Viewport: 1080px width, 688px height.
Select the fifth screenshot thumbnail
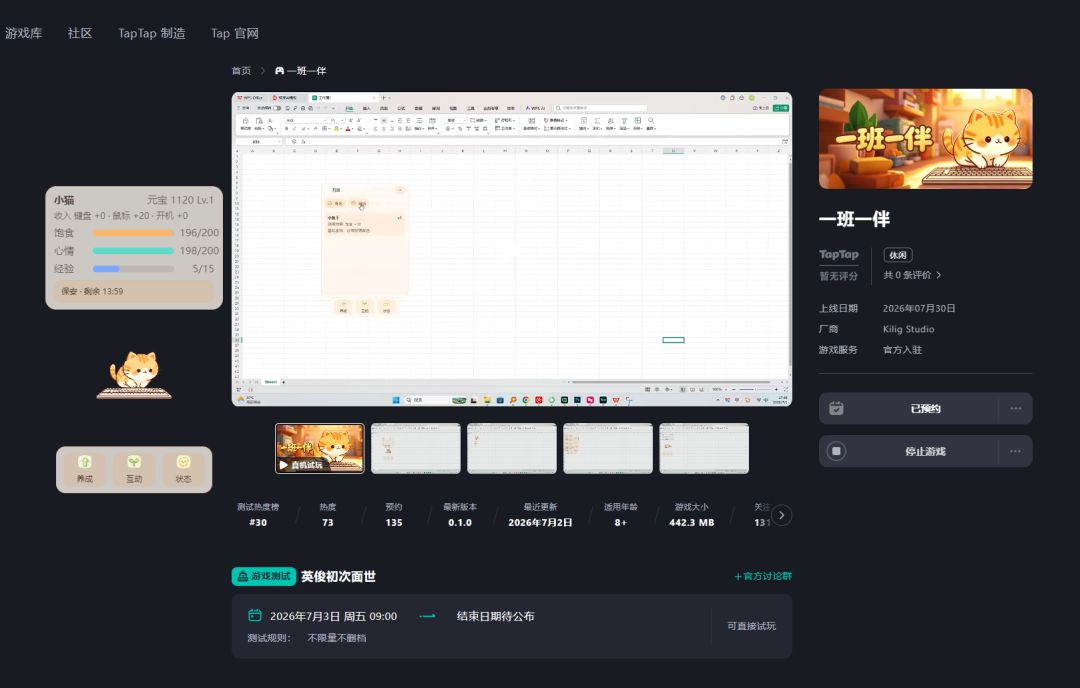(x=704, y=448)
